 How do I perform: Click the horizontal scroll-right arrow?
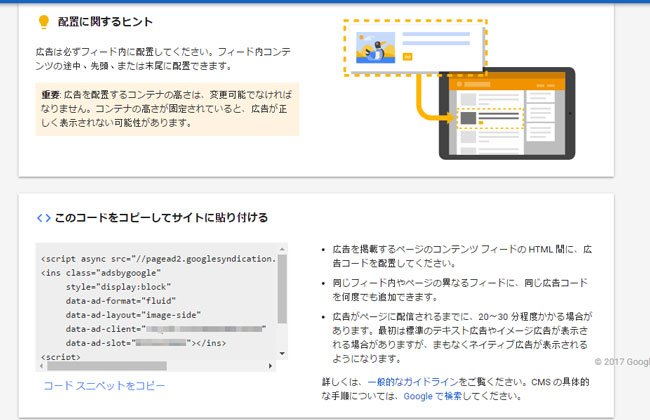point(270,366)
